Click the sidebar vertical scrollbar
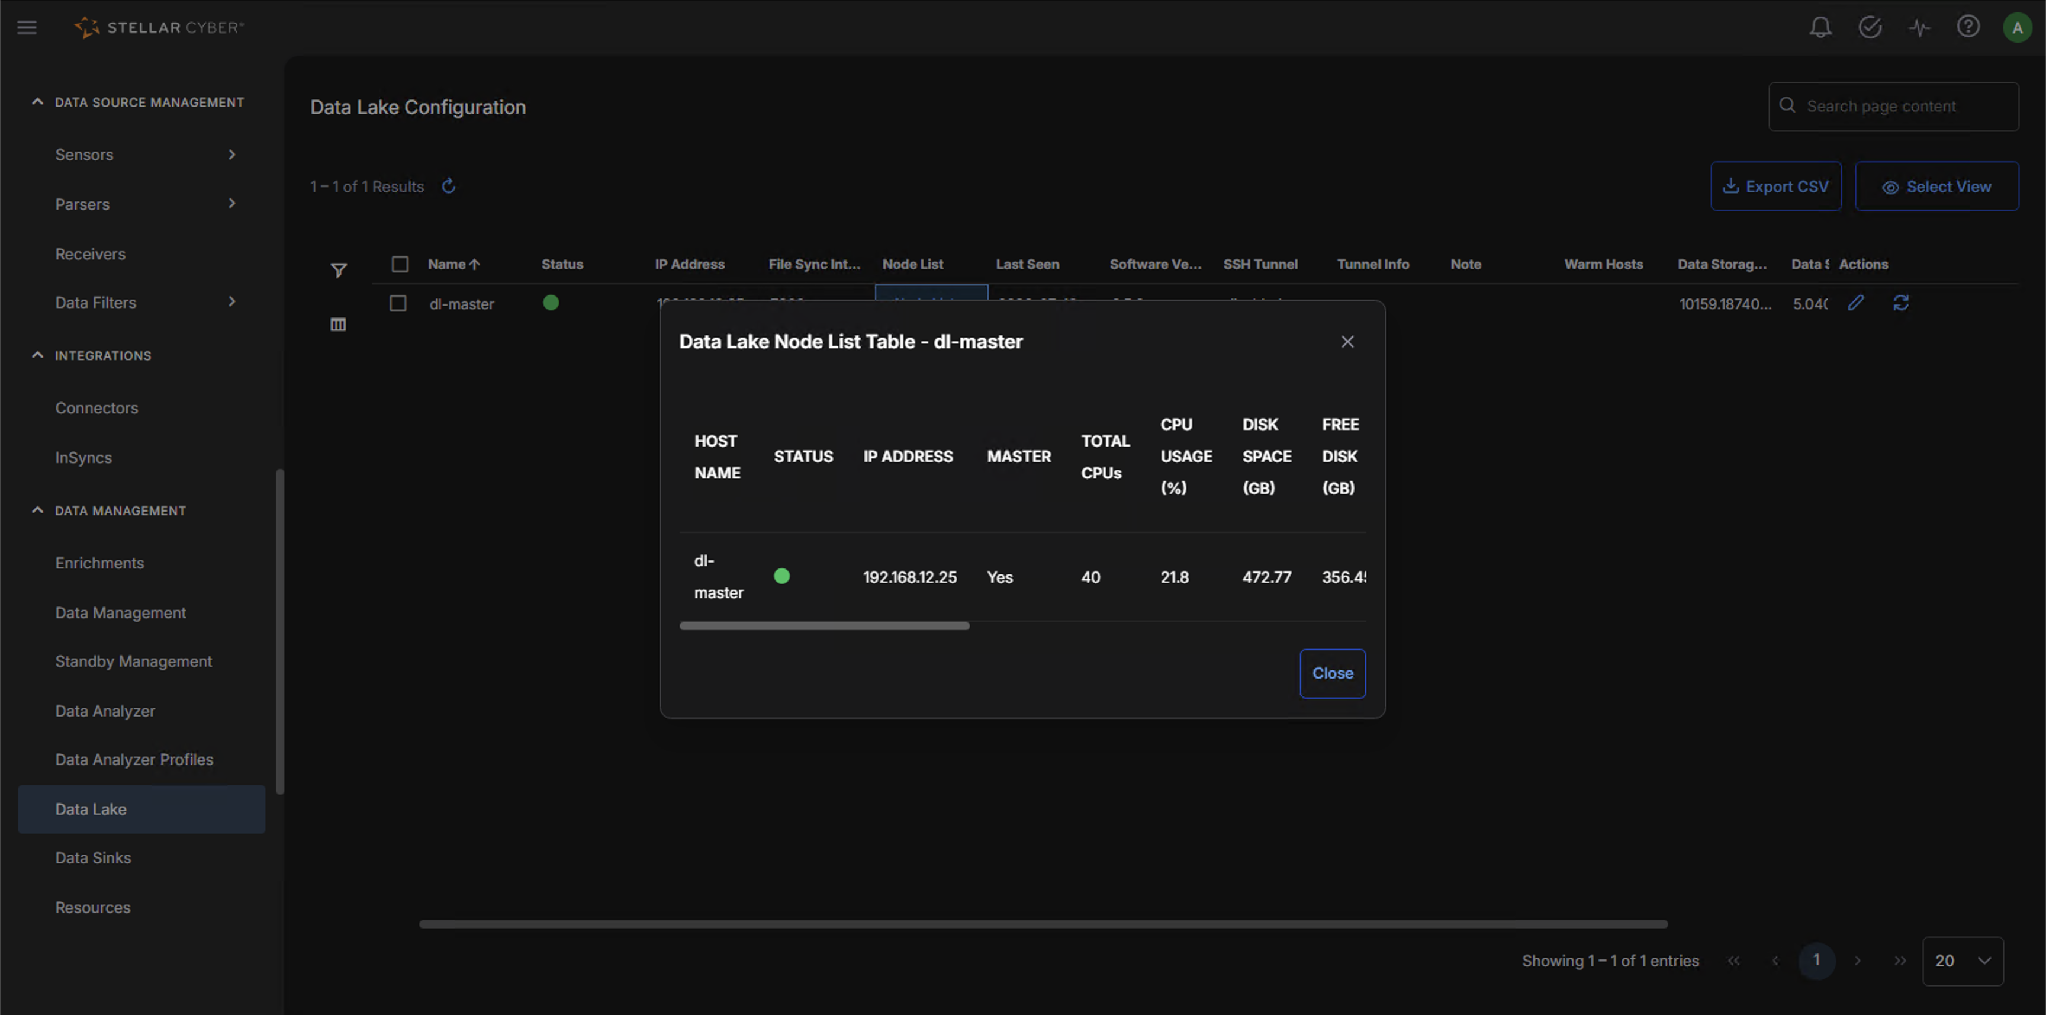 (x=280, y=632)
